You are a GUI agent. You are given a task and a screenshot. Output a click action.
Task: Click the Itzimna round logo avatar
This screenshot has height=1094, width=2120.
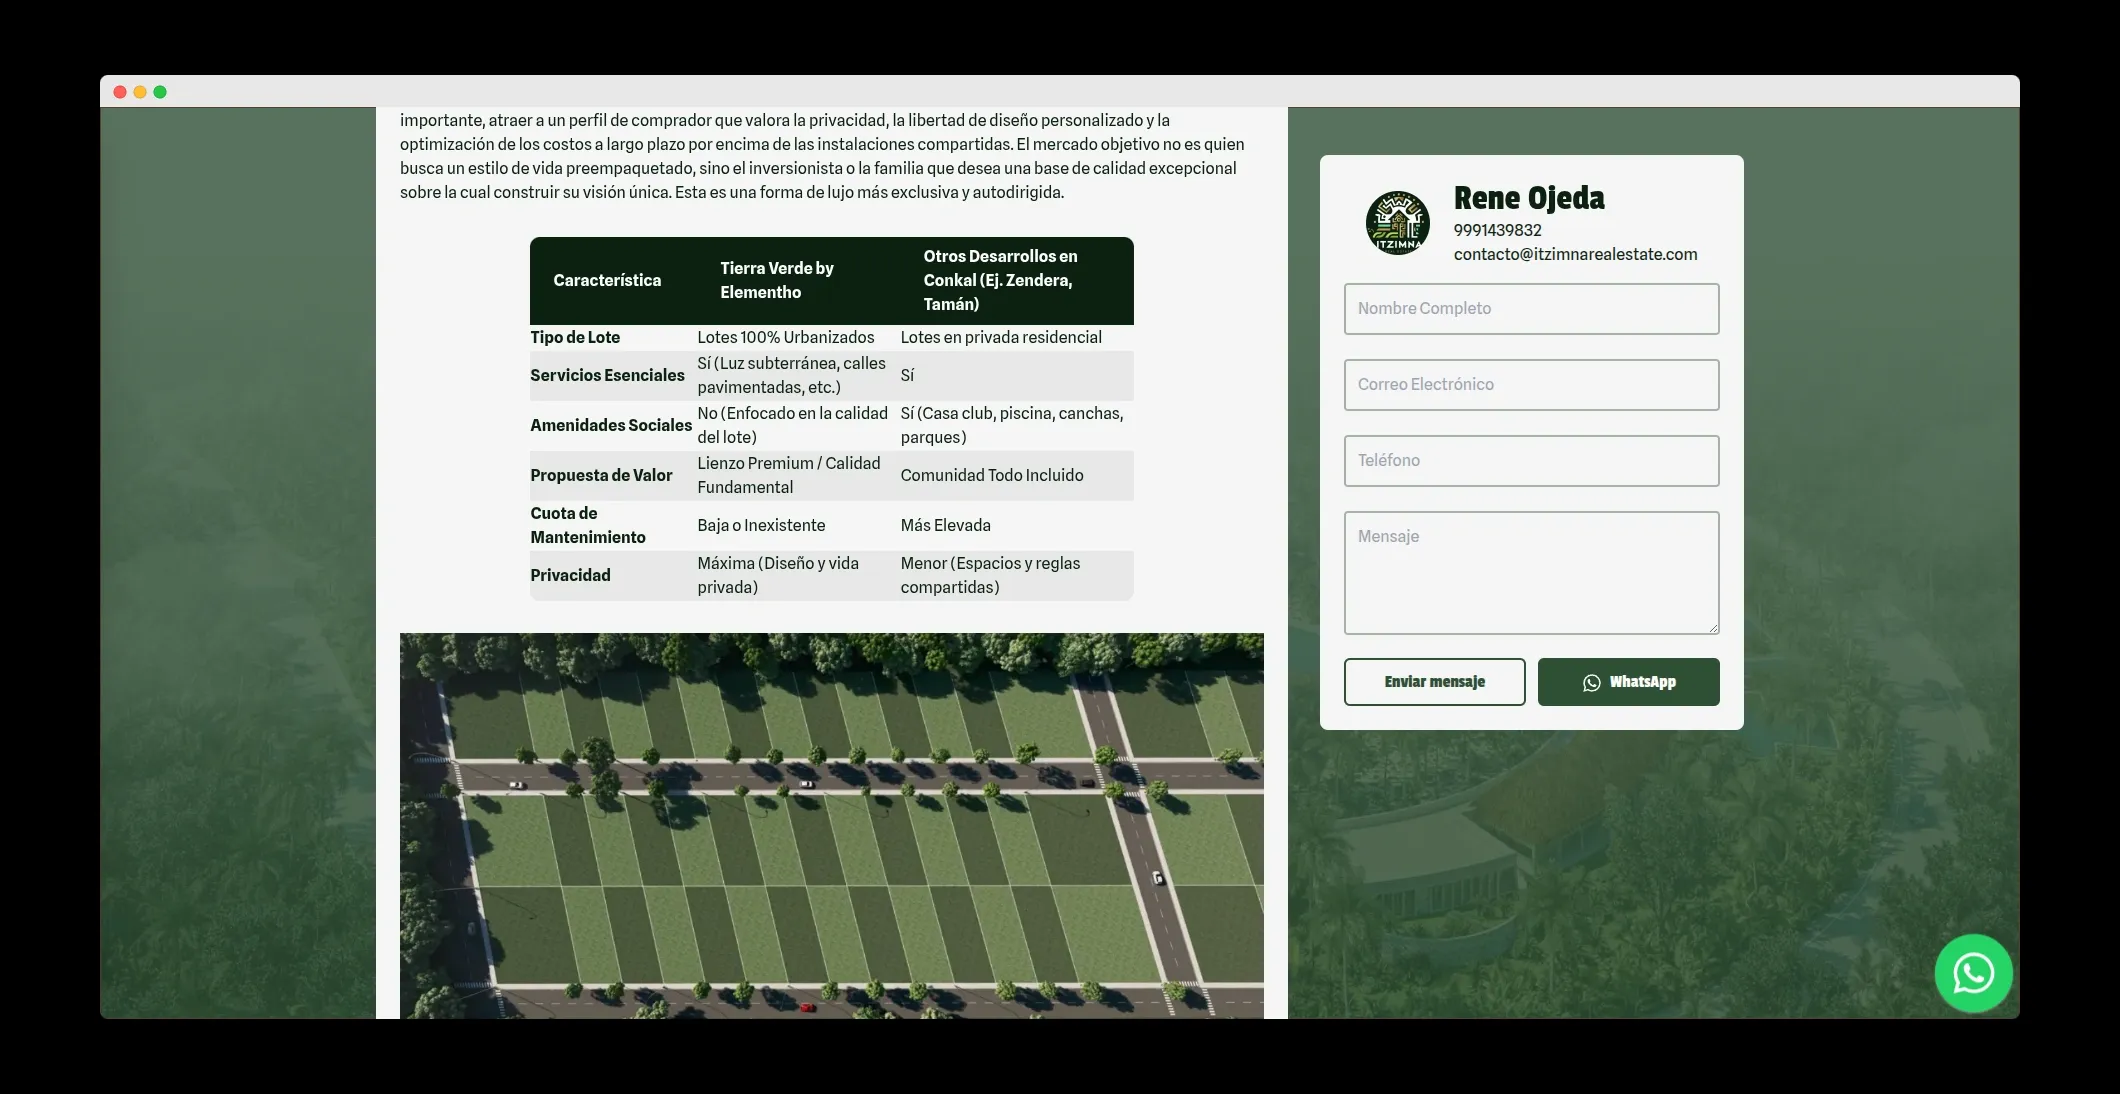(x=1397, y=223)
